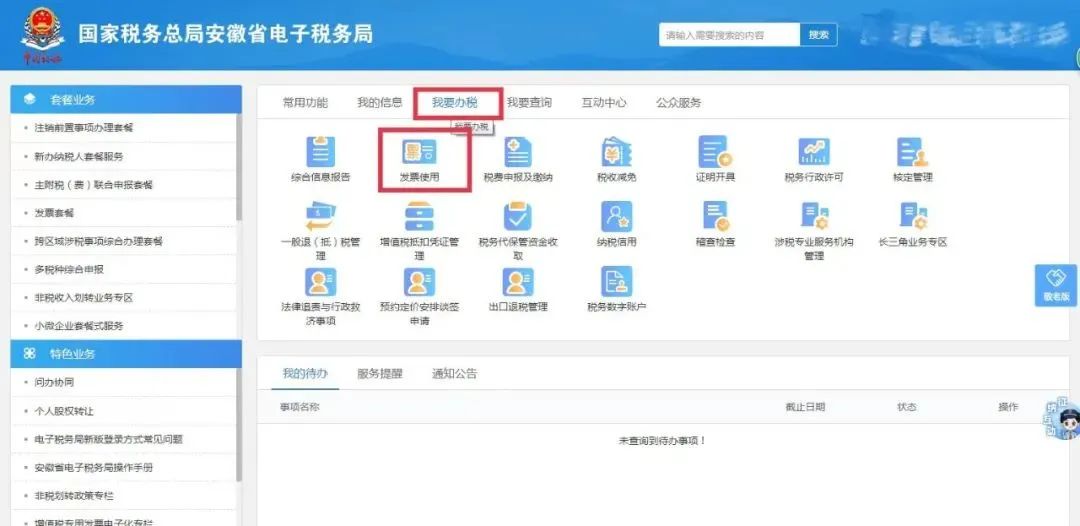Open 新办纳税人套餐服务 link
This screenshot has height=526, width=1080.
coord(79,156)
